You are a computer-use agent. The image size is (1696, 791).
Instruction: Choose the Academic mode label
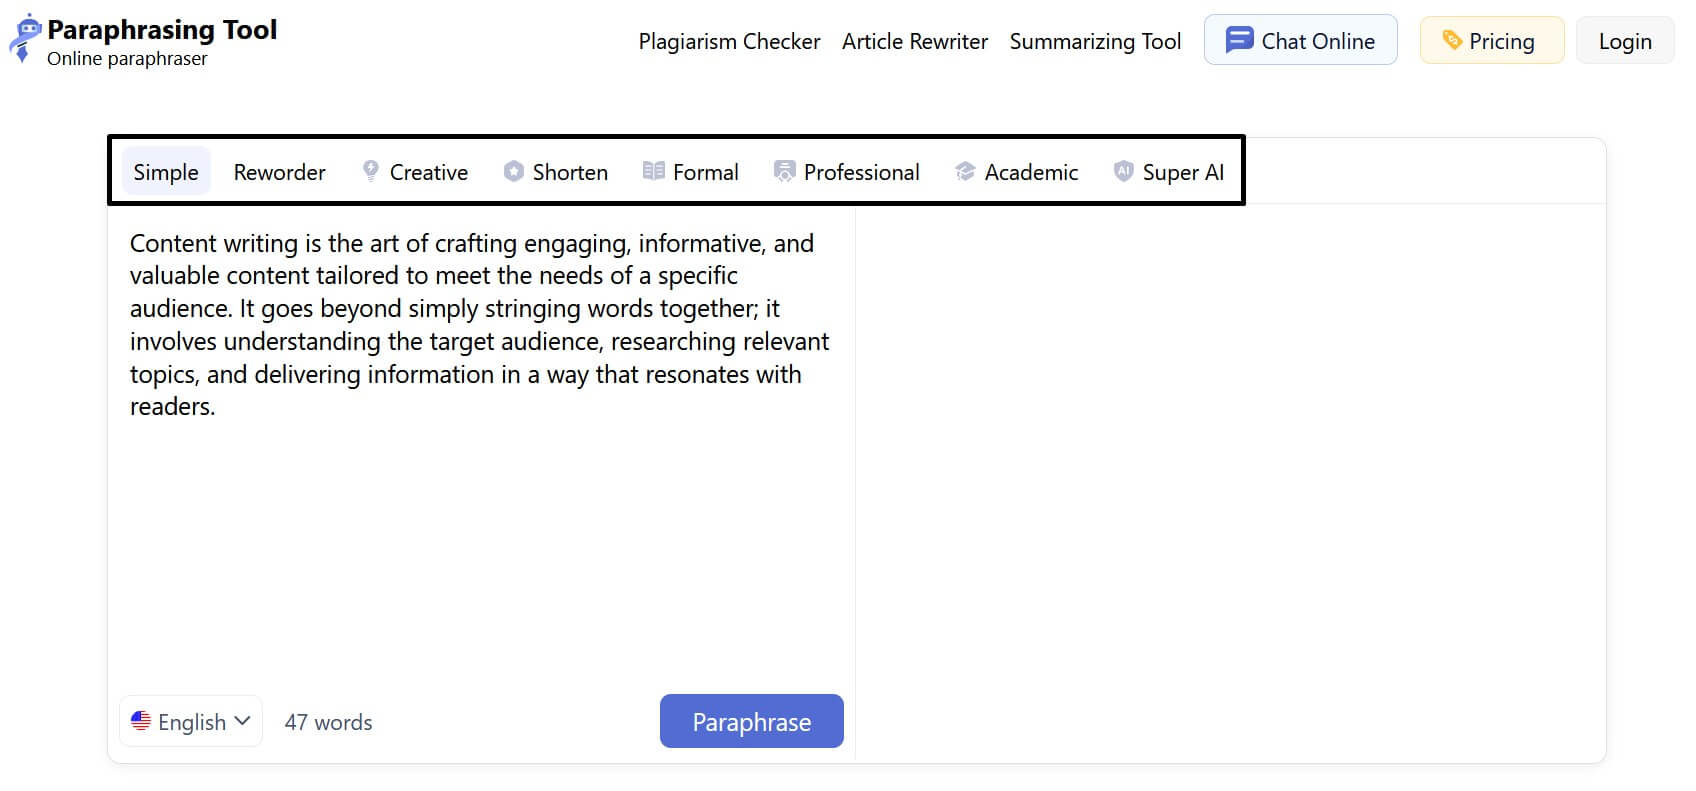(x=1032, y=172)
